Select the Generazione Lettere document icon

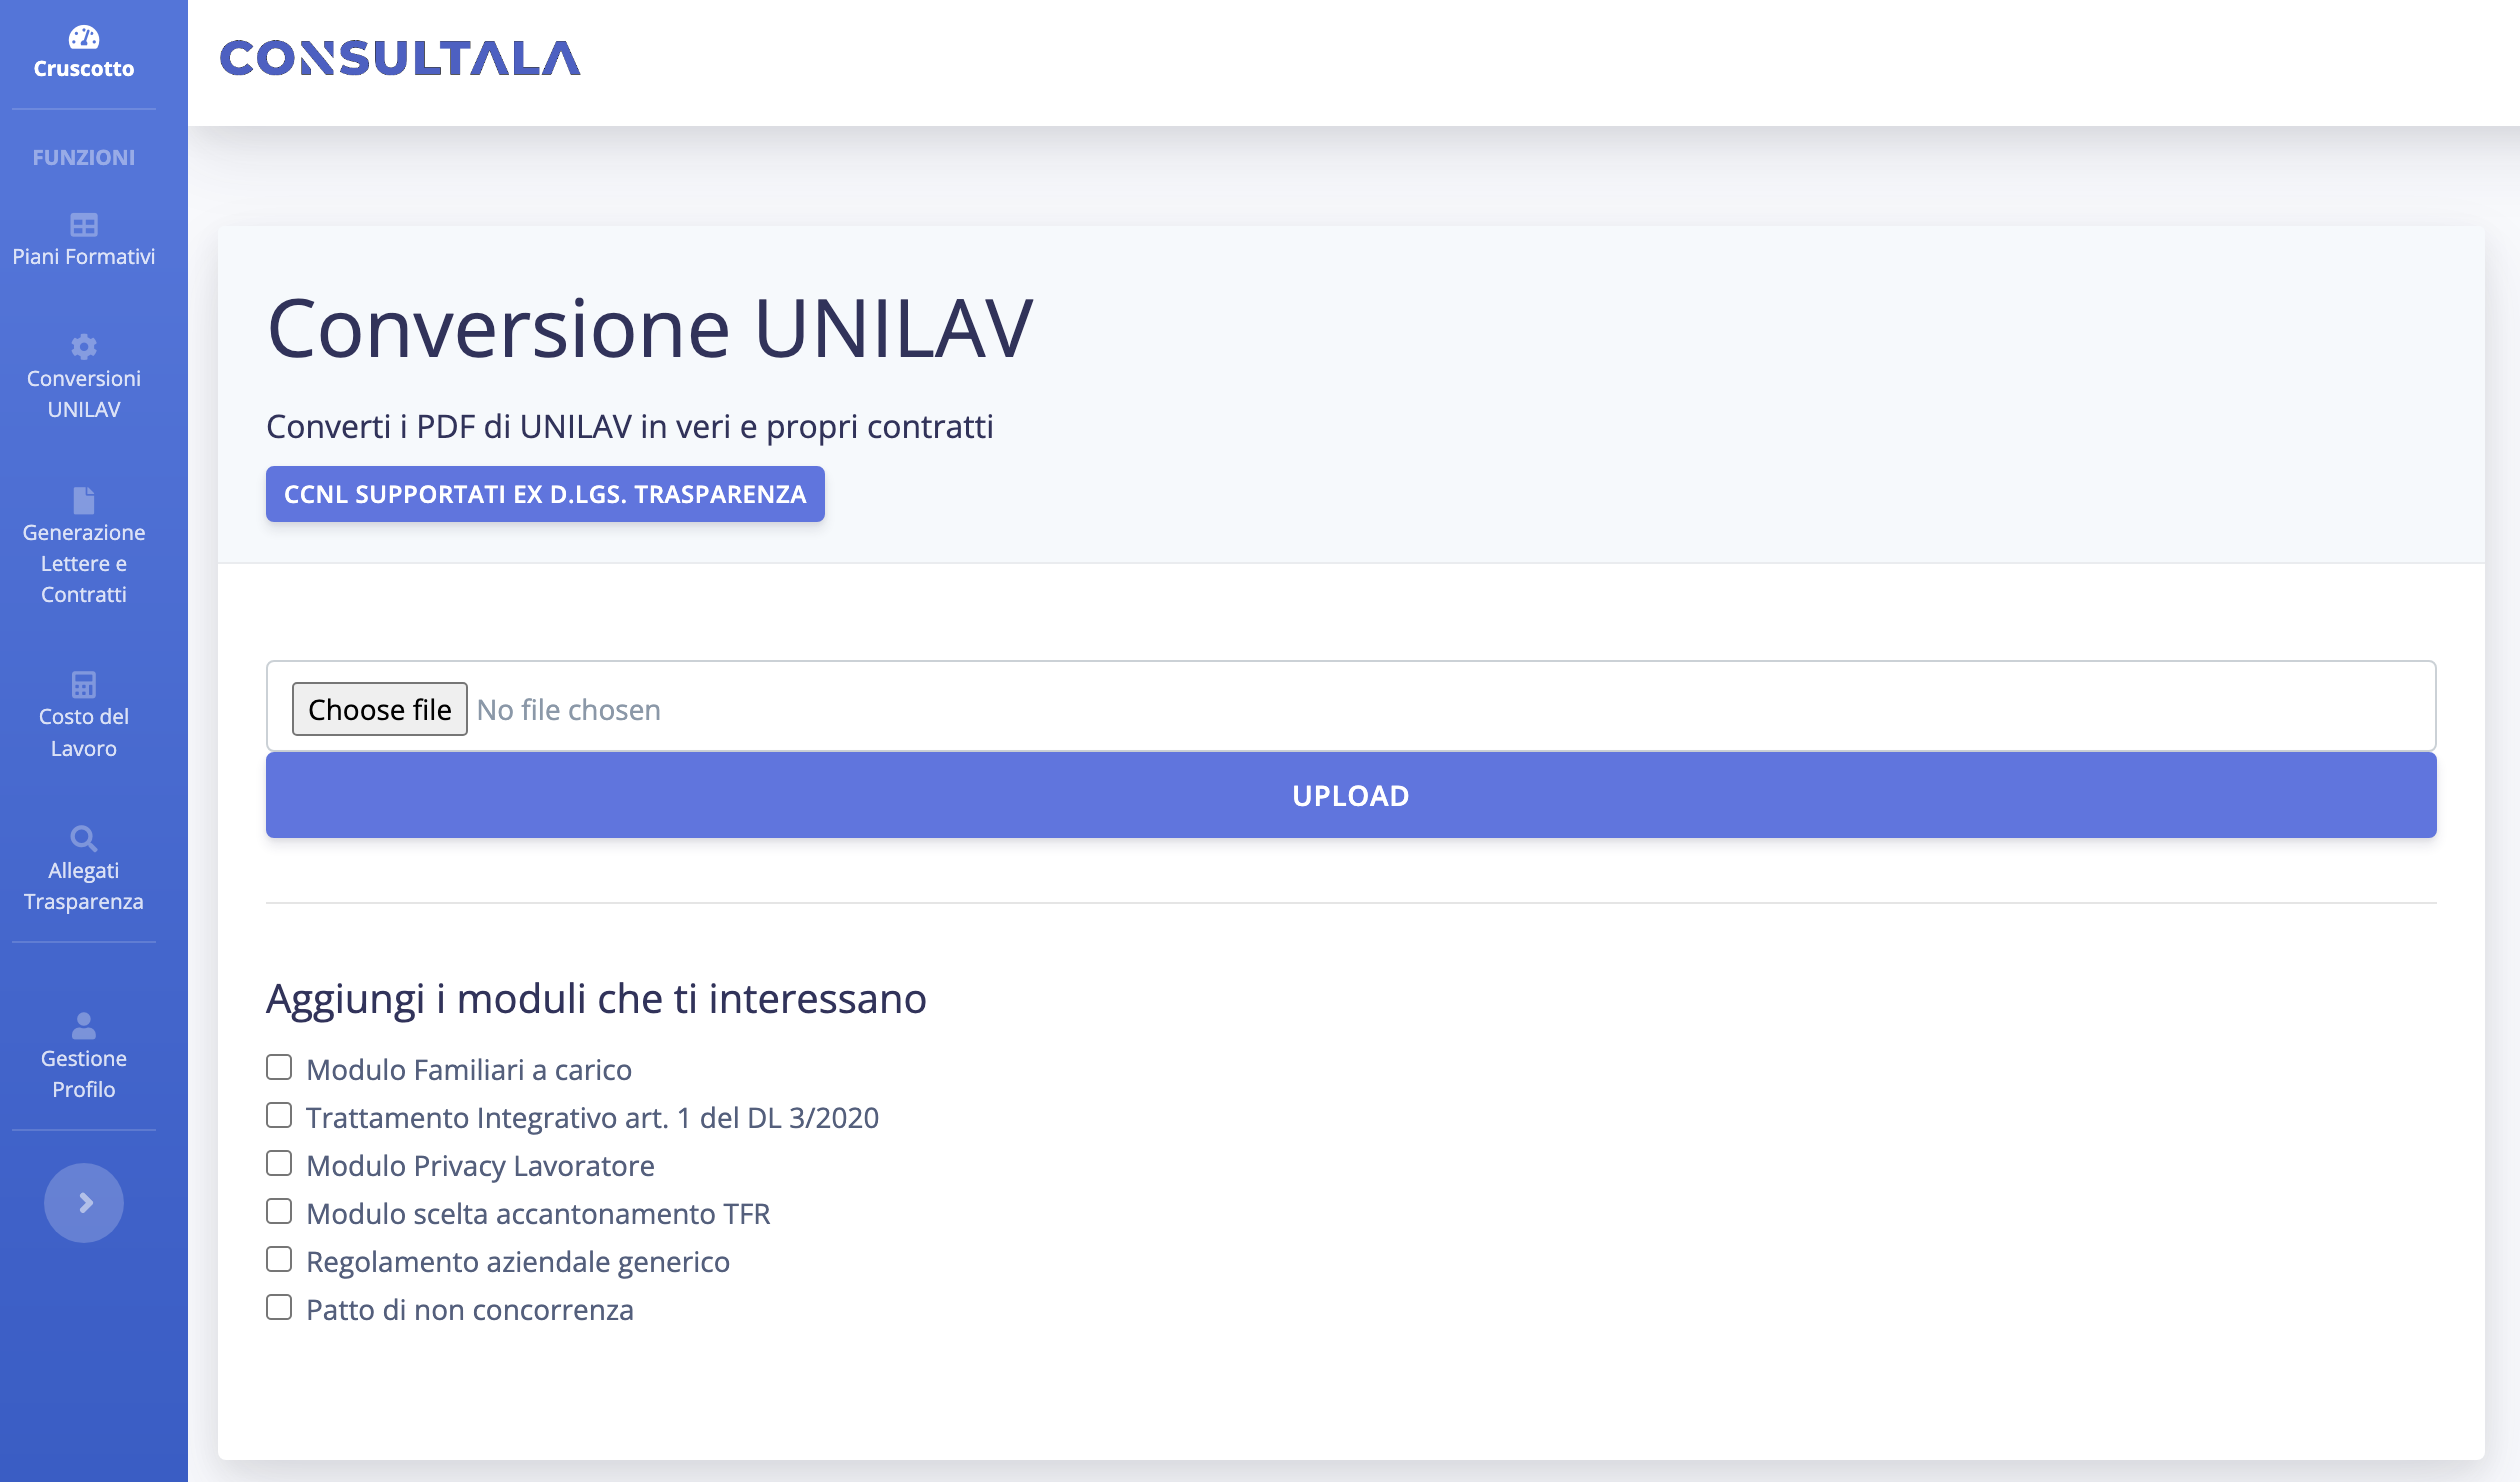click(84, 500)
